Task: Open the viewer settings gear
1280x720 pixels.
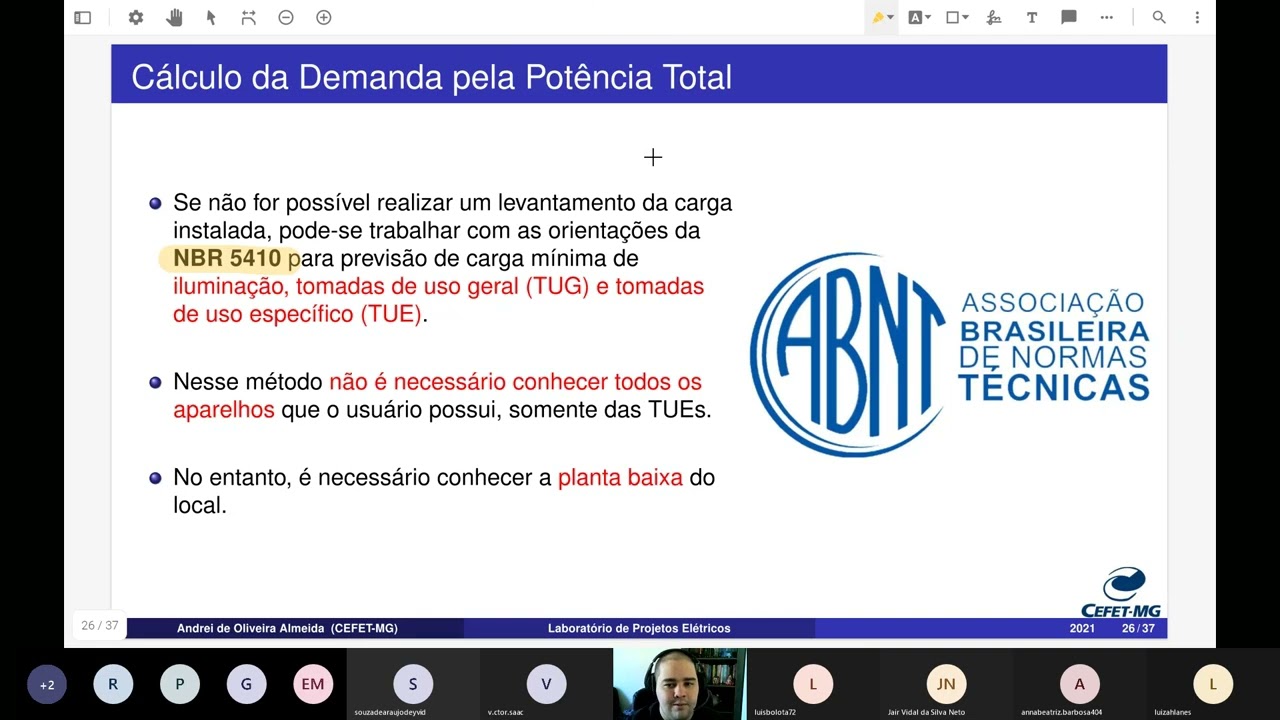Action: point(136,17)
